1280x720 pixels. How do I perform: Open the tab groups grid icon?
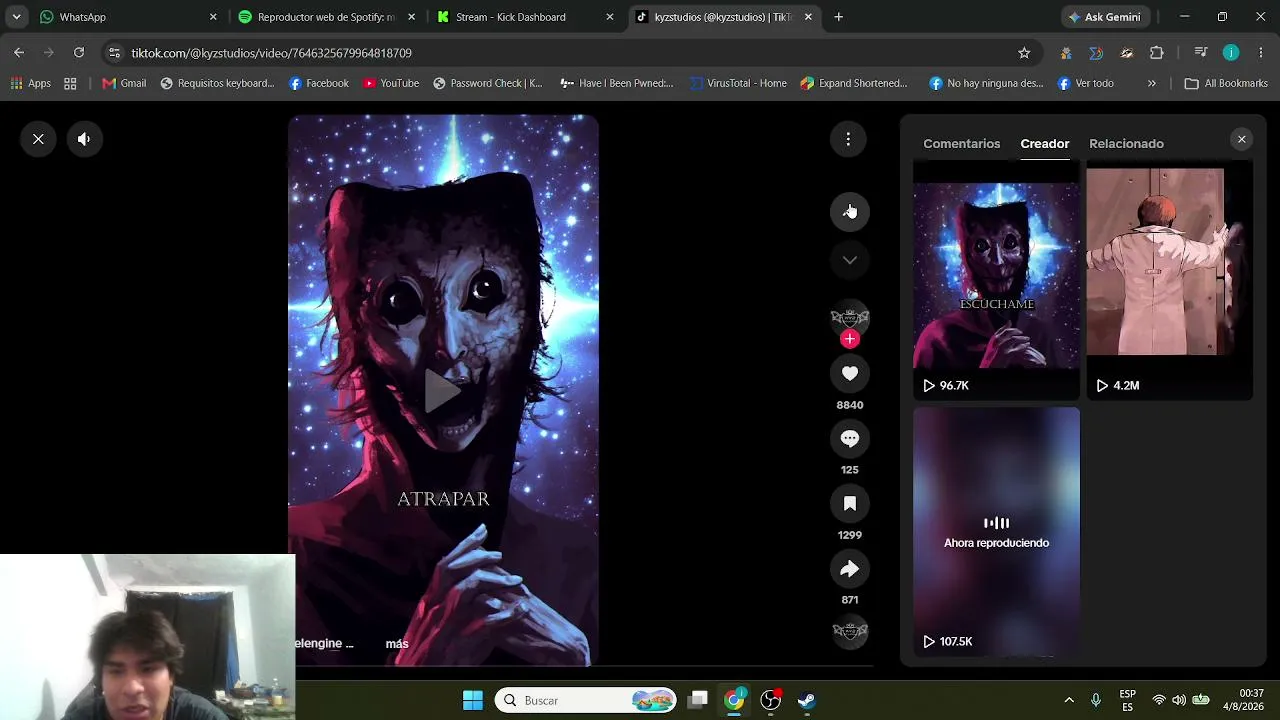coord(70,84)
